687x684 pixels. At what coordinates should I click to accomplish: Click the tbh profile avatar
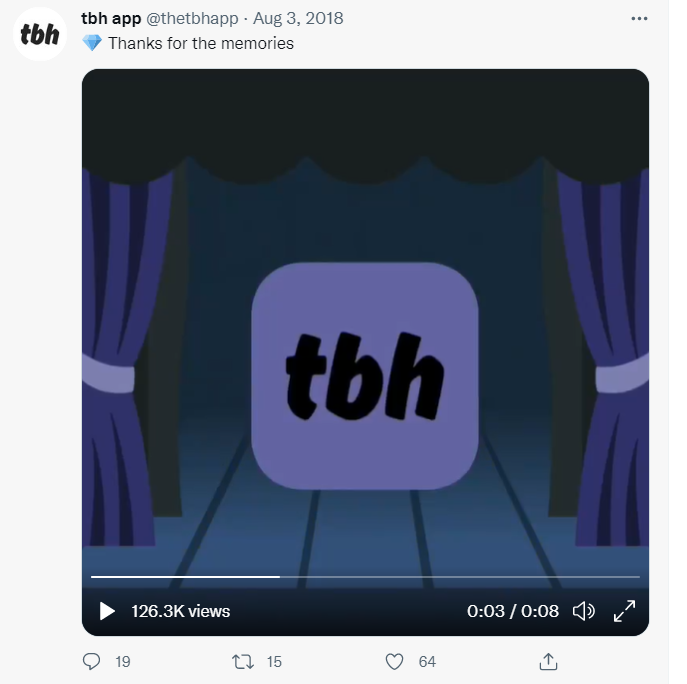[40, 34]
